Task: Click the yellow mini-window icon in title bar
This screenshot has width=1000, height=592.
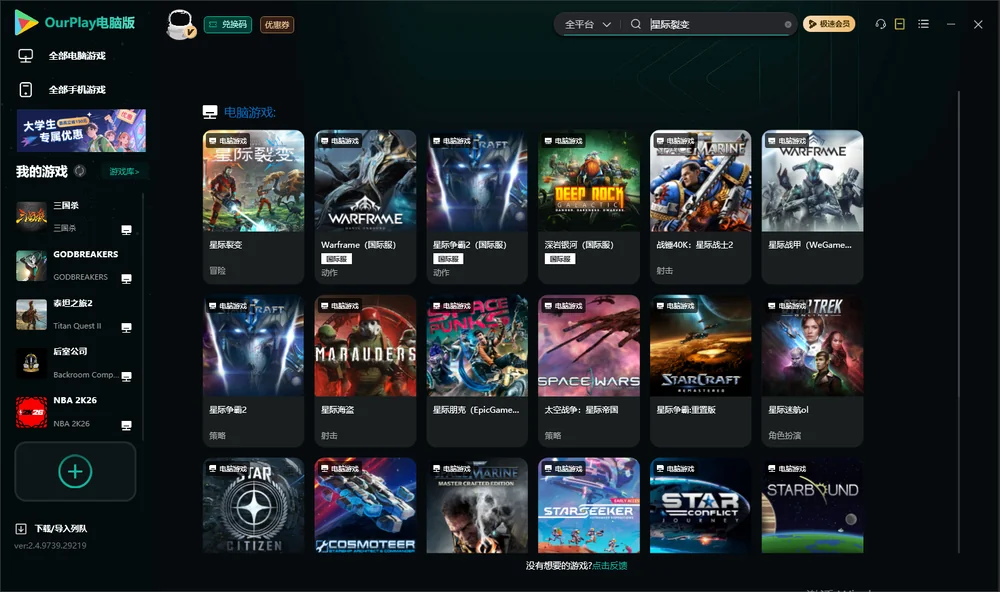Action: pyautogui.click(x=900, y=24)
